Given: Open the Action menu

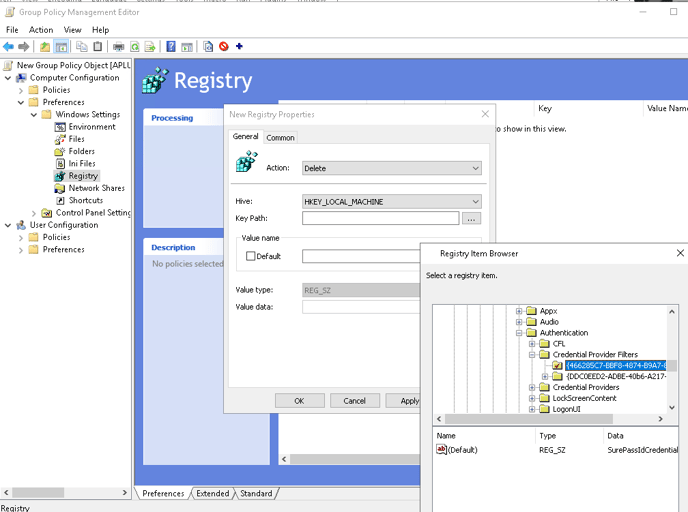Looking at the screenshot, I should pyautogui.click(x=41, y=30).
